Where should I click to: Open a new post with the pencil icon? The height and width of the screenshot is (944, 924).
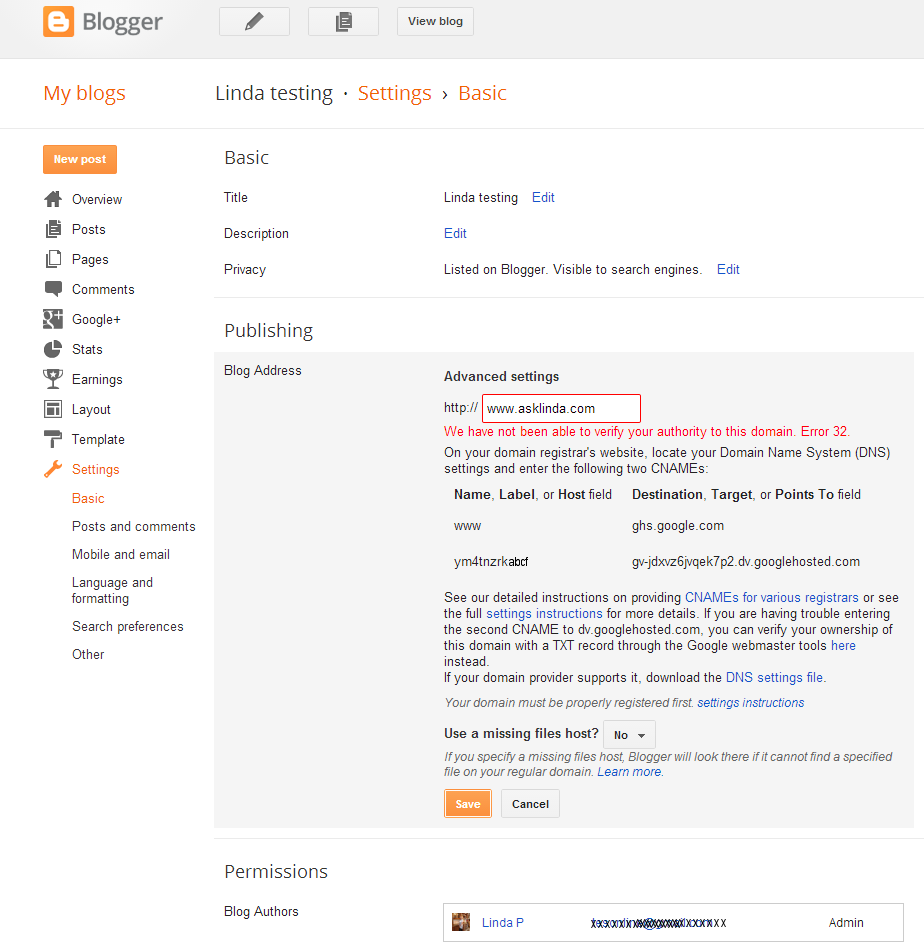(x=254, y=20)
